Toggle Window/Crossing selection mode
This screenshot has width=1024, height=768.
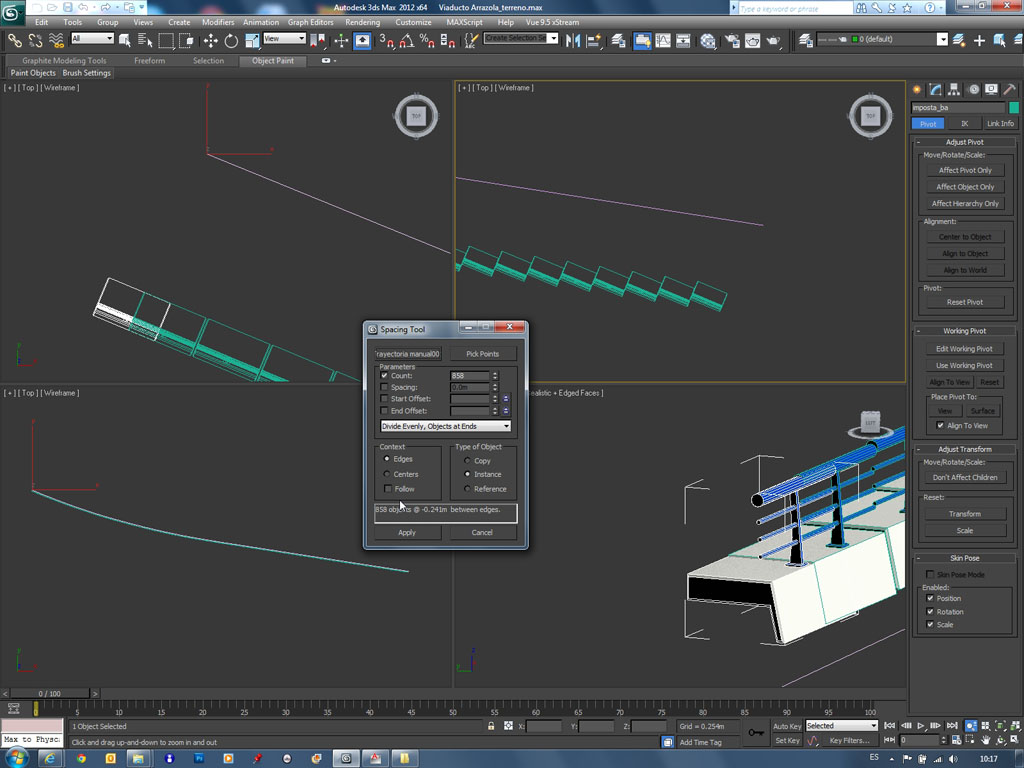(187, 40)
